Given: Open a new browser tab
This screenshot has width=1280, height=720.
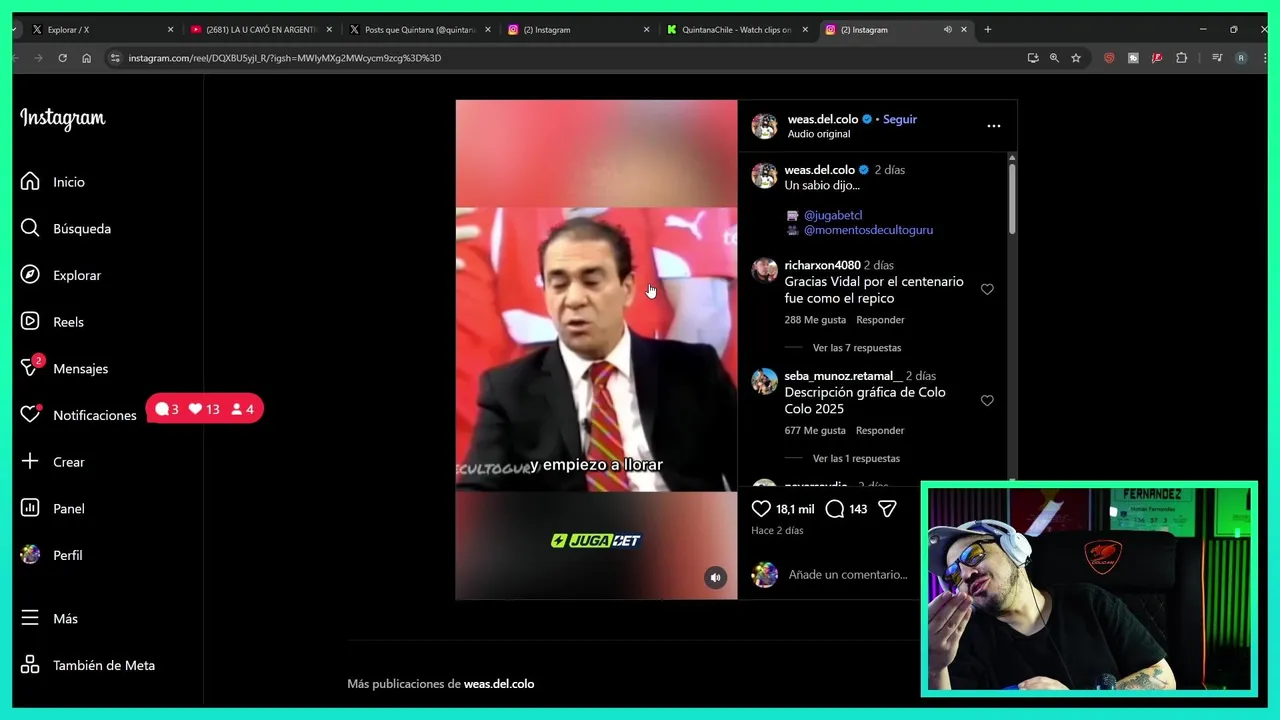Looking at the screenshot, I should [x=987, y=29].
